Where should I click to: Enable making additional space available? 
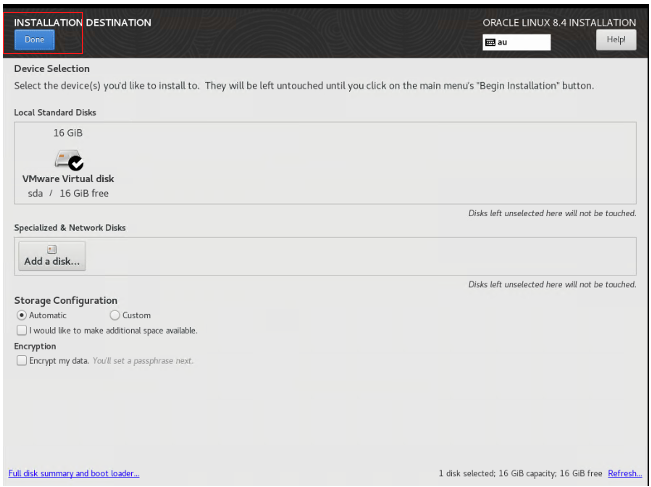click(21, 330)
